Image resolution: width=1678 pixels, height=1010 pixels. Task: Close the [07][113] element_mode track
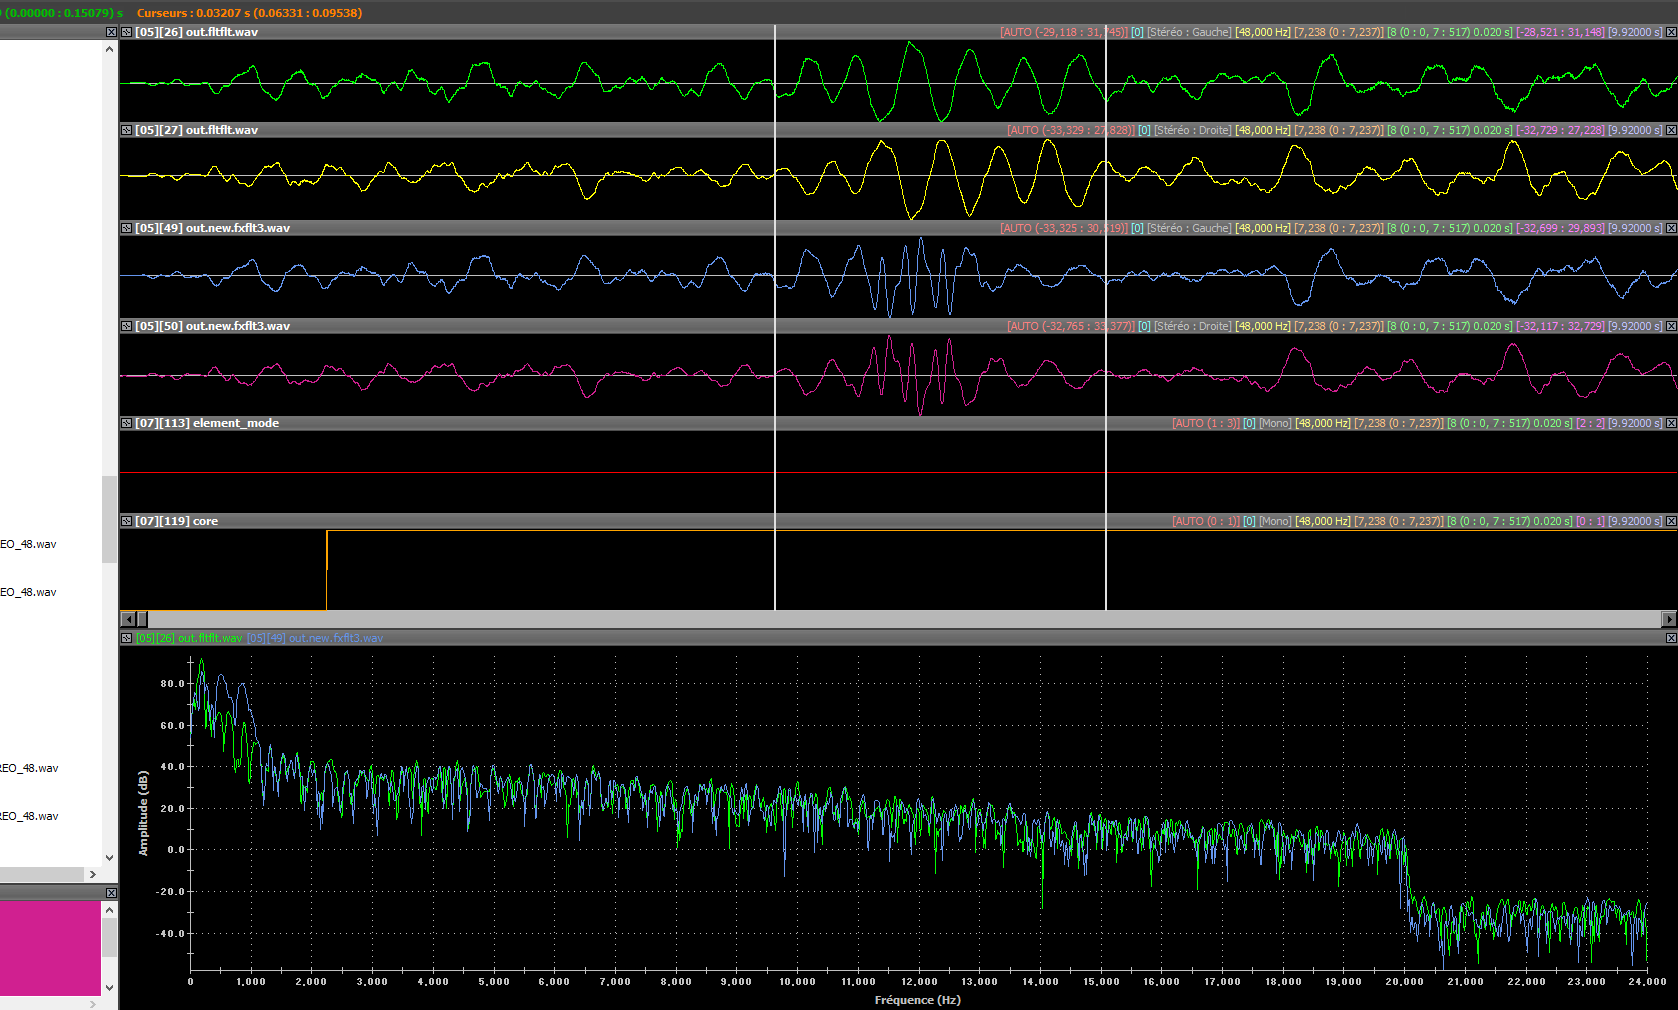(1671, 423)
